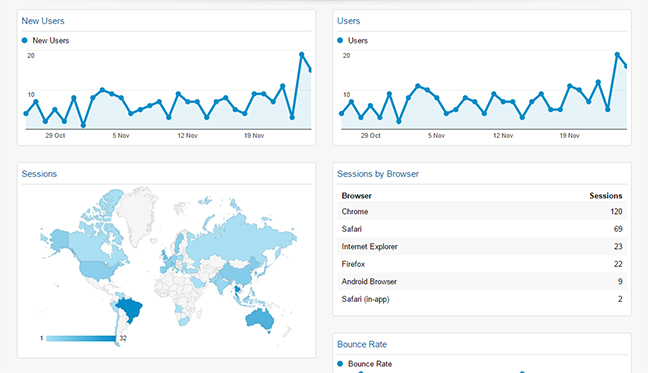Select the Chrome browser row

482,211
